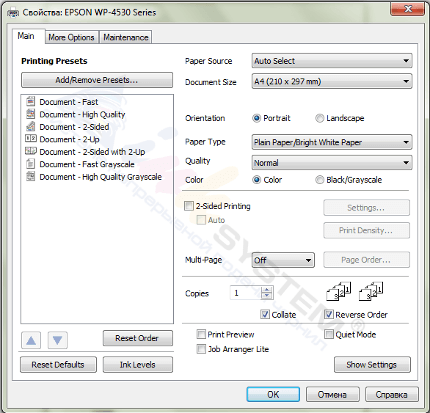Uncheck the Reverse Order option
The image size is (430, 413).
(x=329, y=314)
